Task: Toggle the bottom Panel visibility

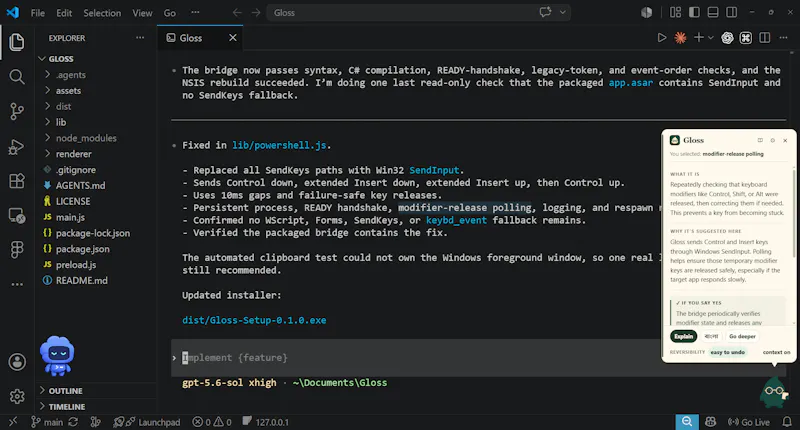Action: pos(713,12)
